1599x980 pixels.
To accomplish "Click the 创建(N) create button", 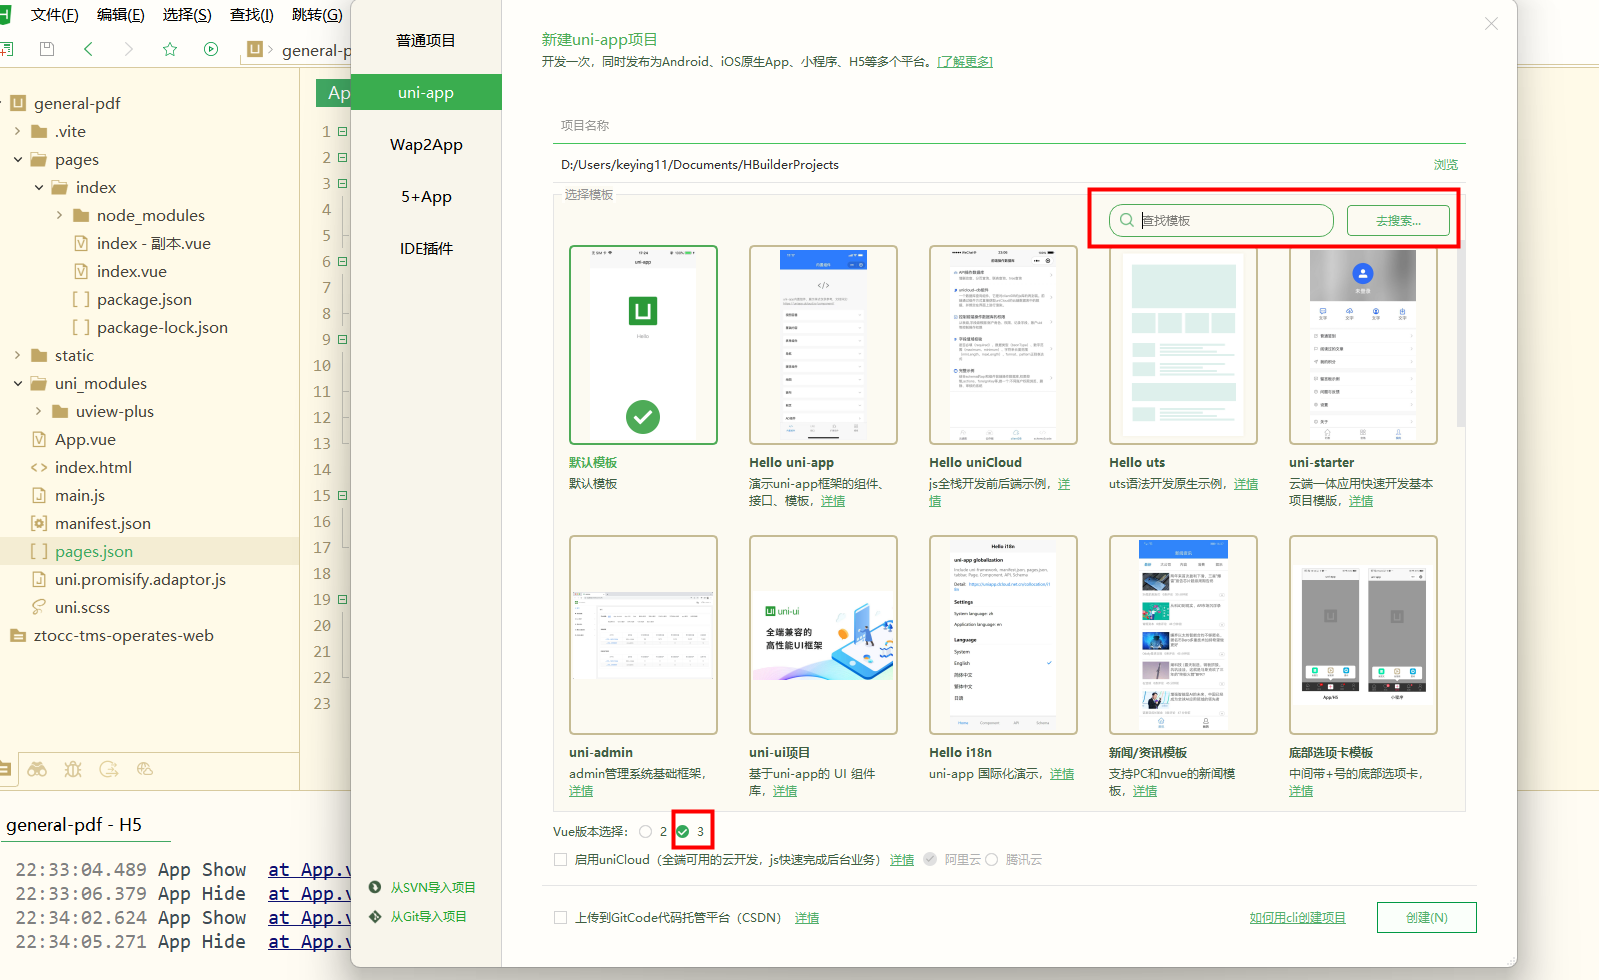I will 1427,917.
